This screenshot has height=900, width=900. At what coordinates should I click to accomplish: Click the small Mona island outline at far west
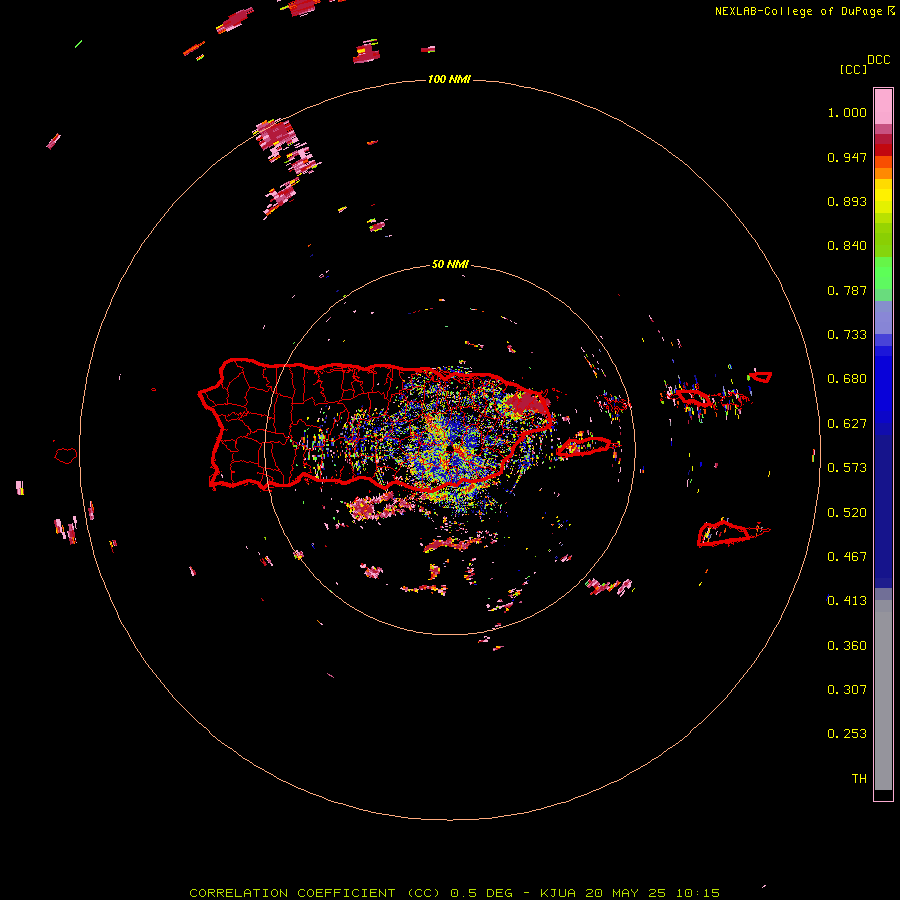65,456
